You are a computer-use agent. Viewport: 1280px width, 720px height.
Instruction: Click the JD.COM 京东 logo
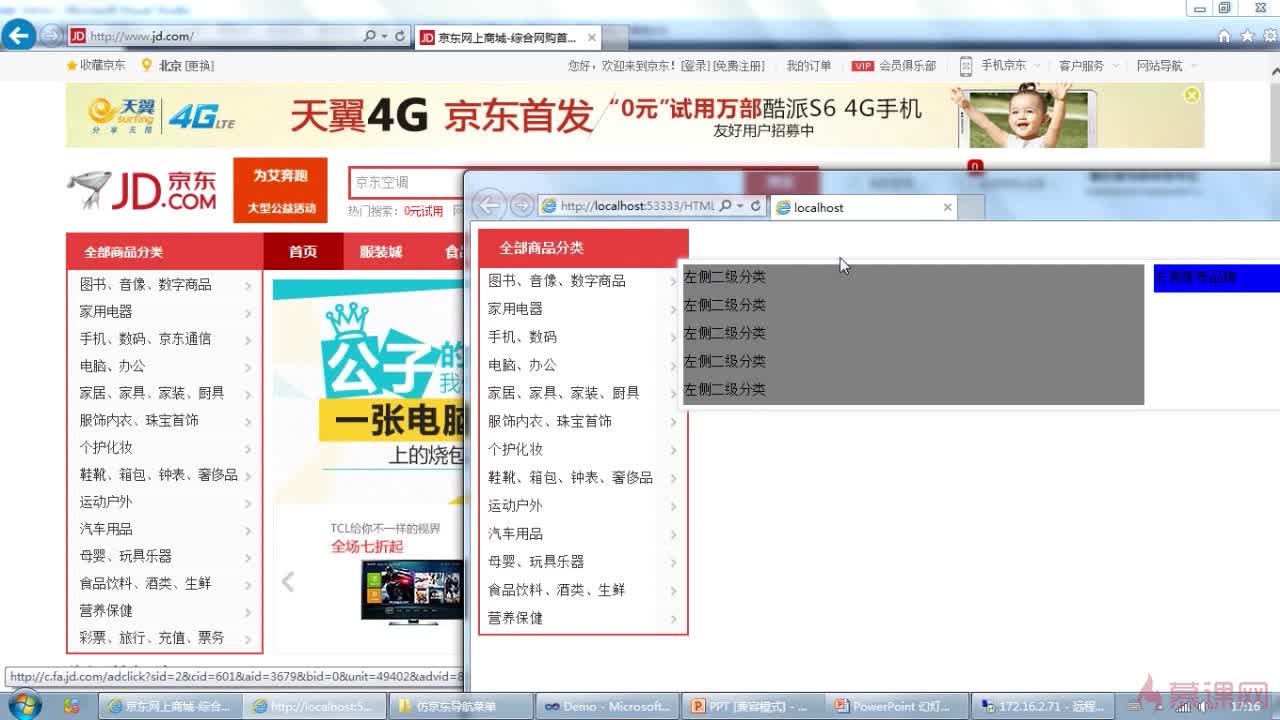[143, 189]
